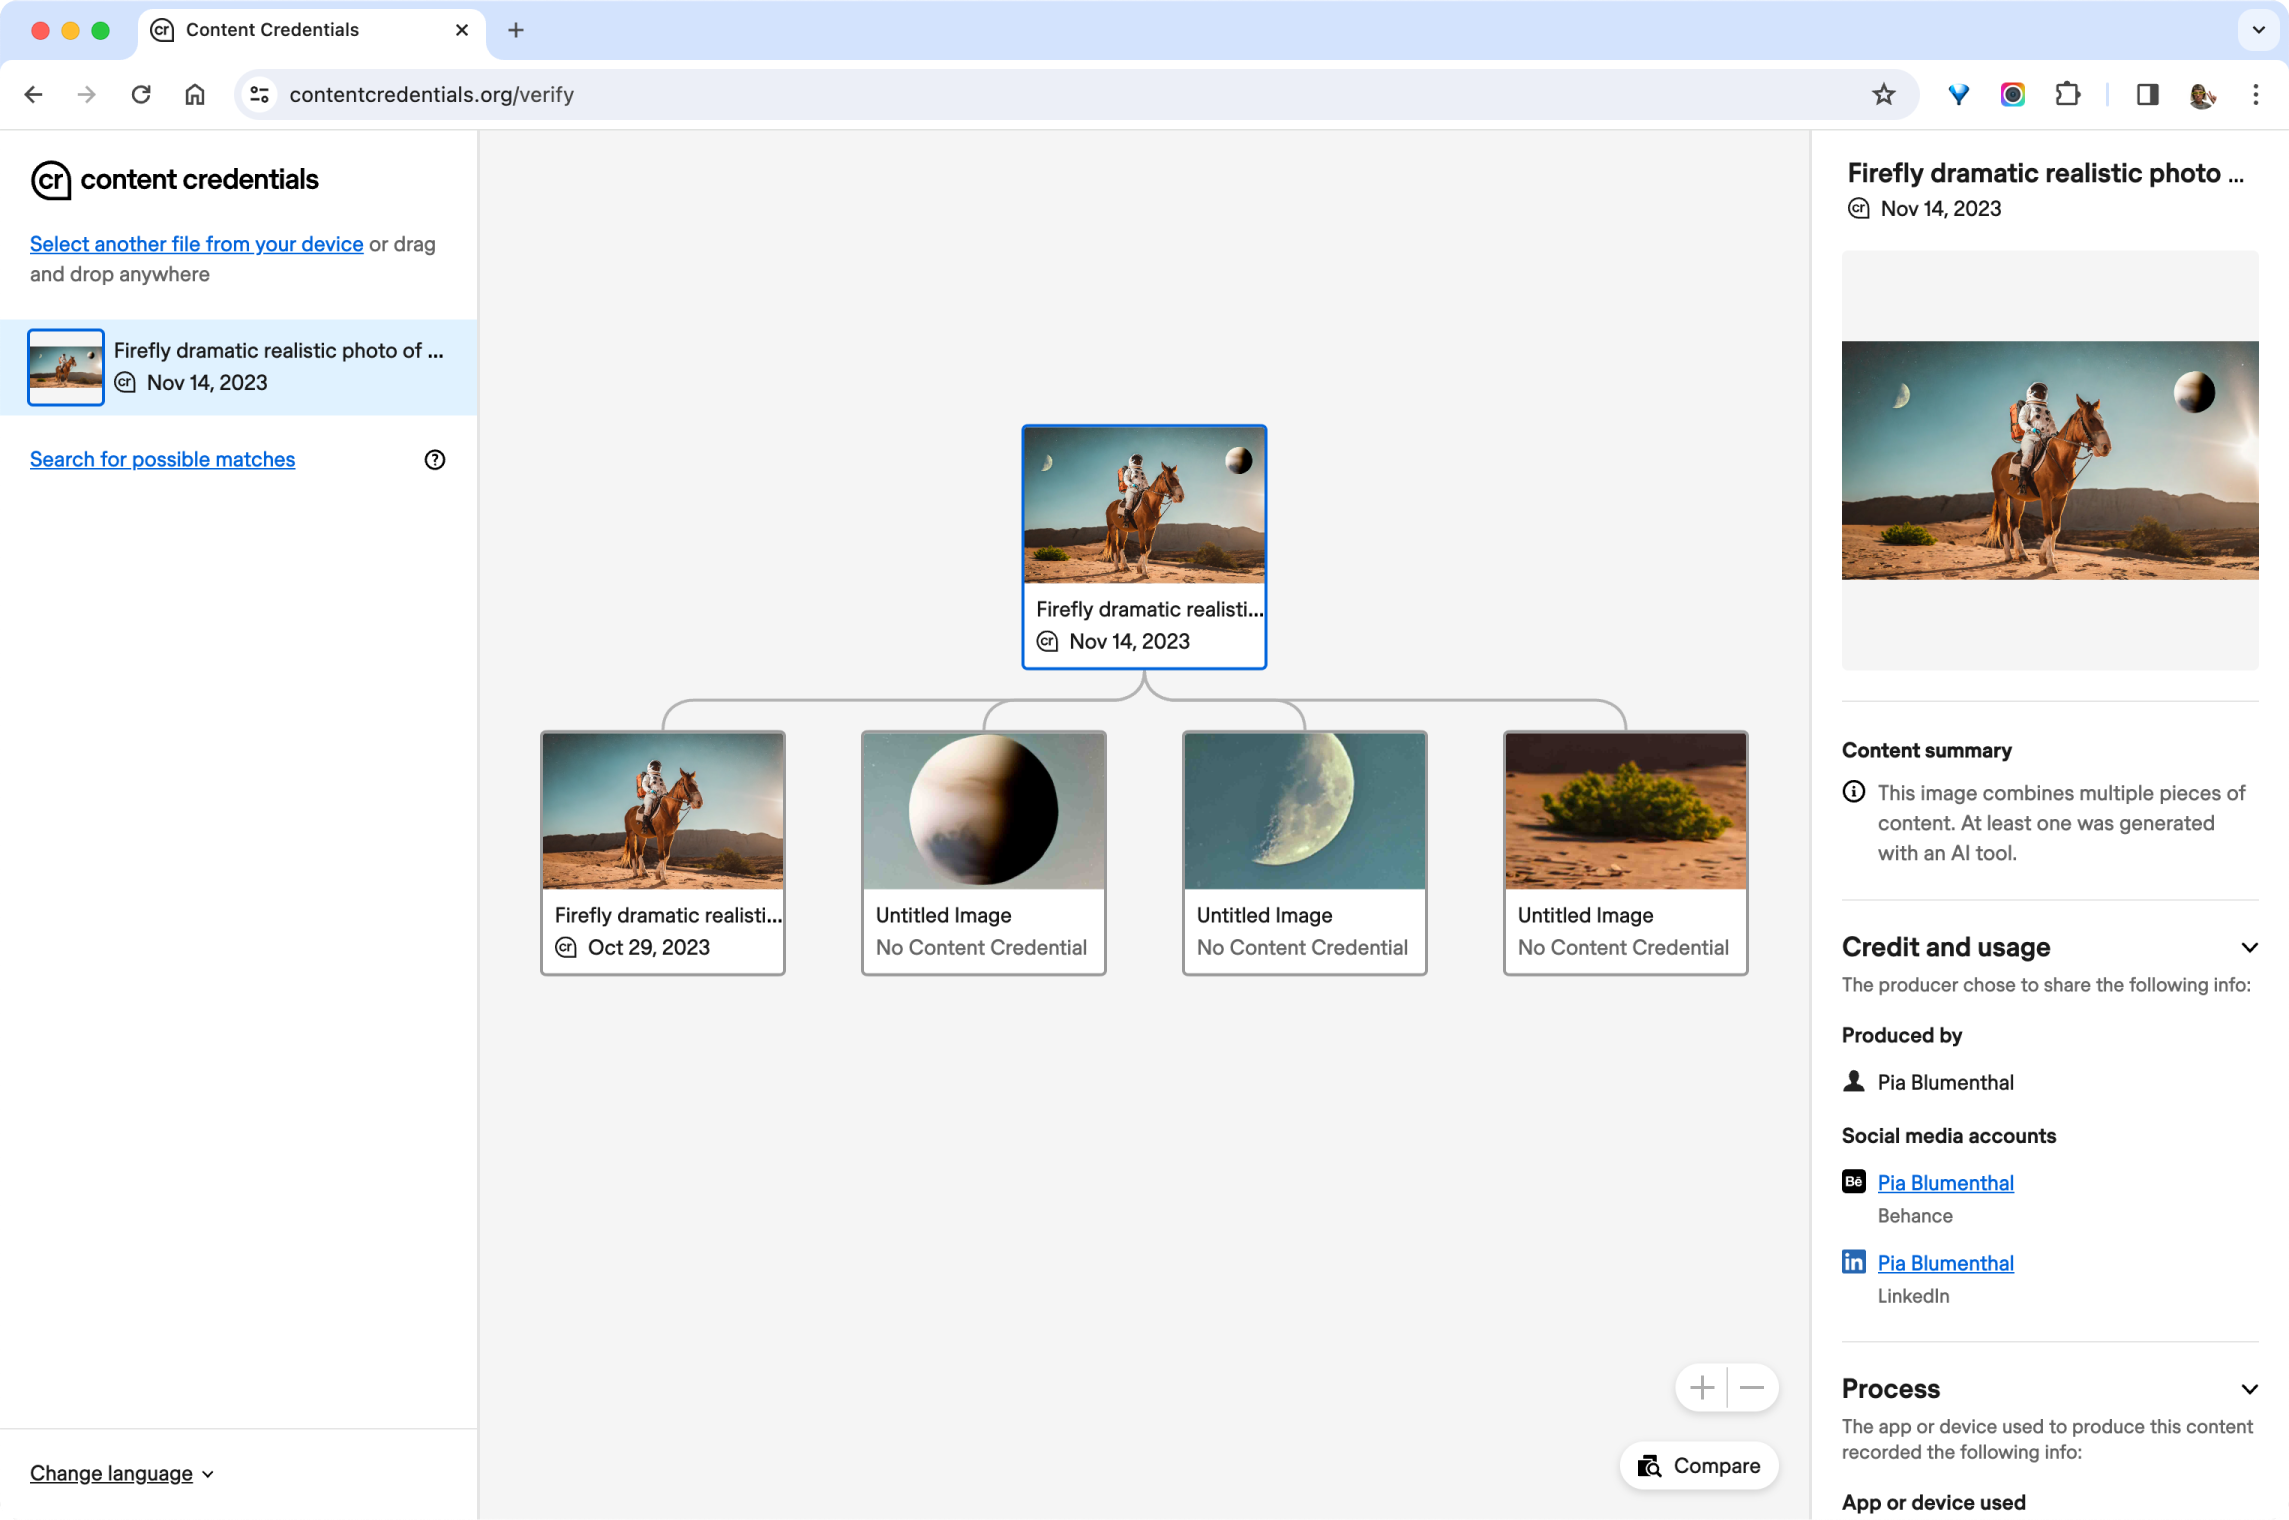
Task: Bookmark this page with star icon
Action: point(1884,94)
